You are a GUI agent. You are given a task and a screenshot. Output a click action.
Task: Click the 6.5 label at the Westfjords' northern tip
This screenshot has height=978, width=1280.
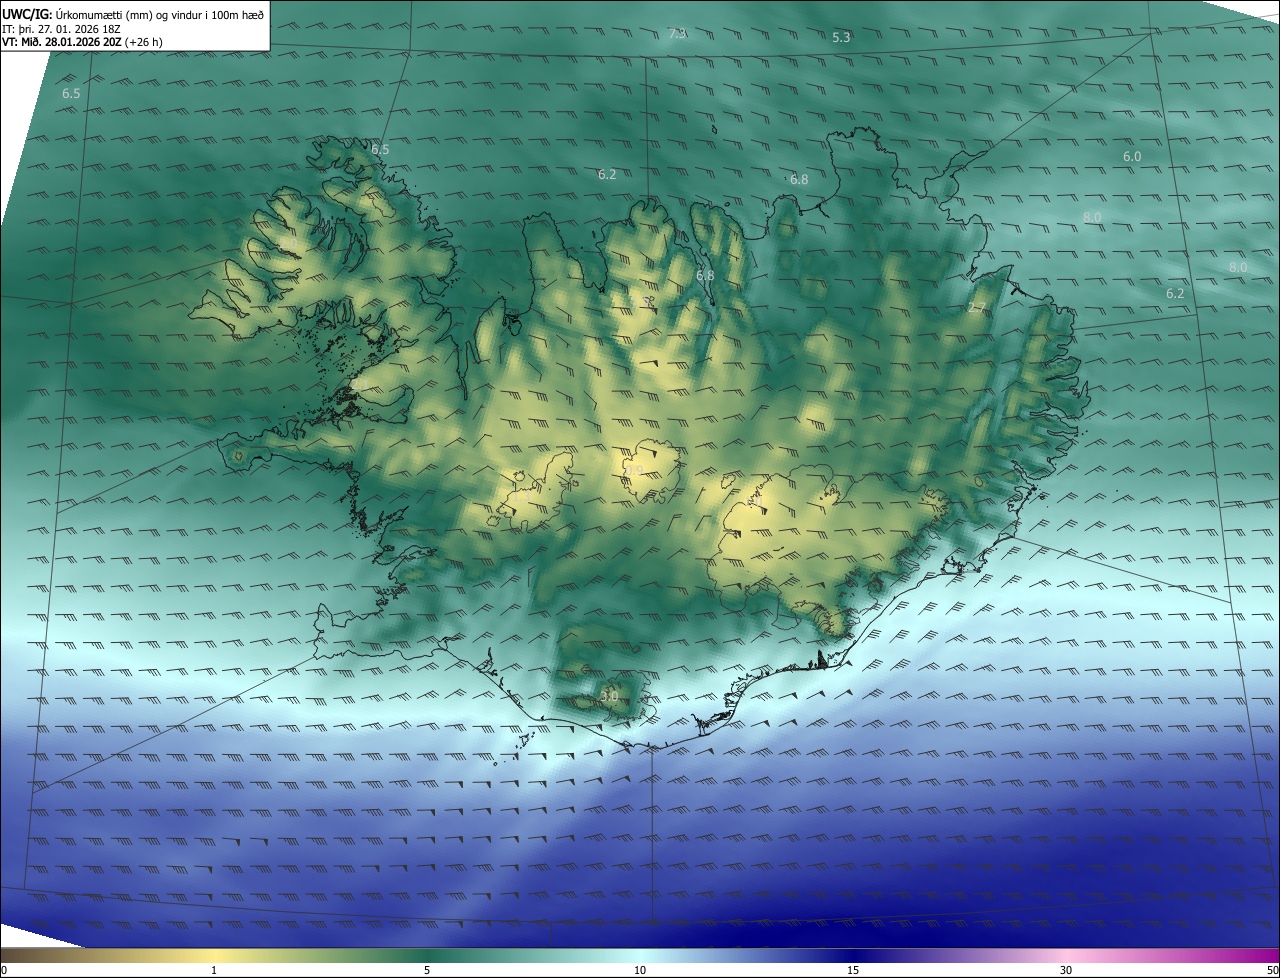380,149
